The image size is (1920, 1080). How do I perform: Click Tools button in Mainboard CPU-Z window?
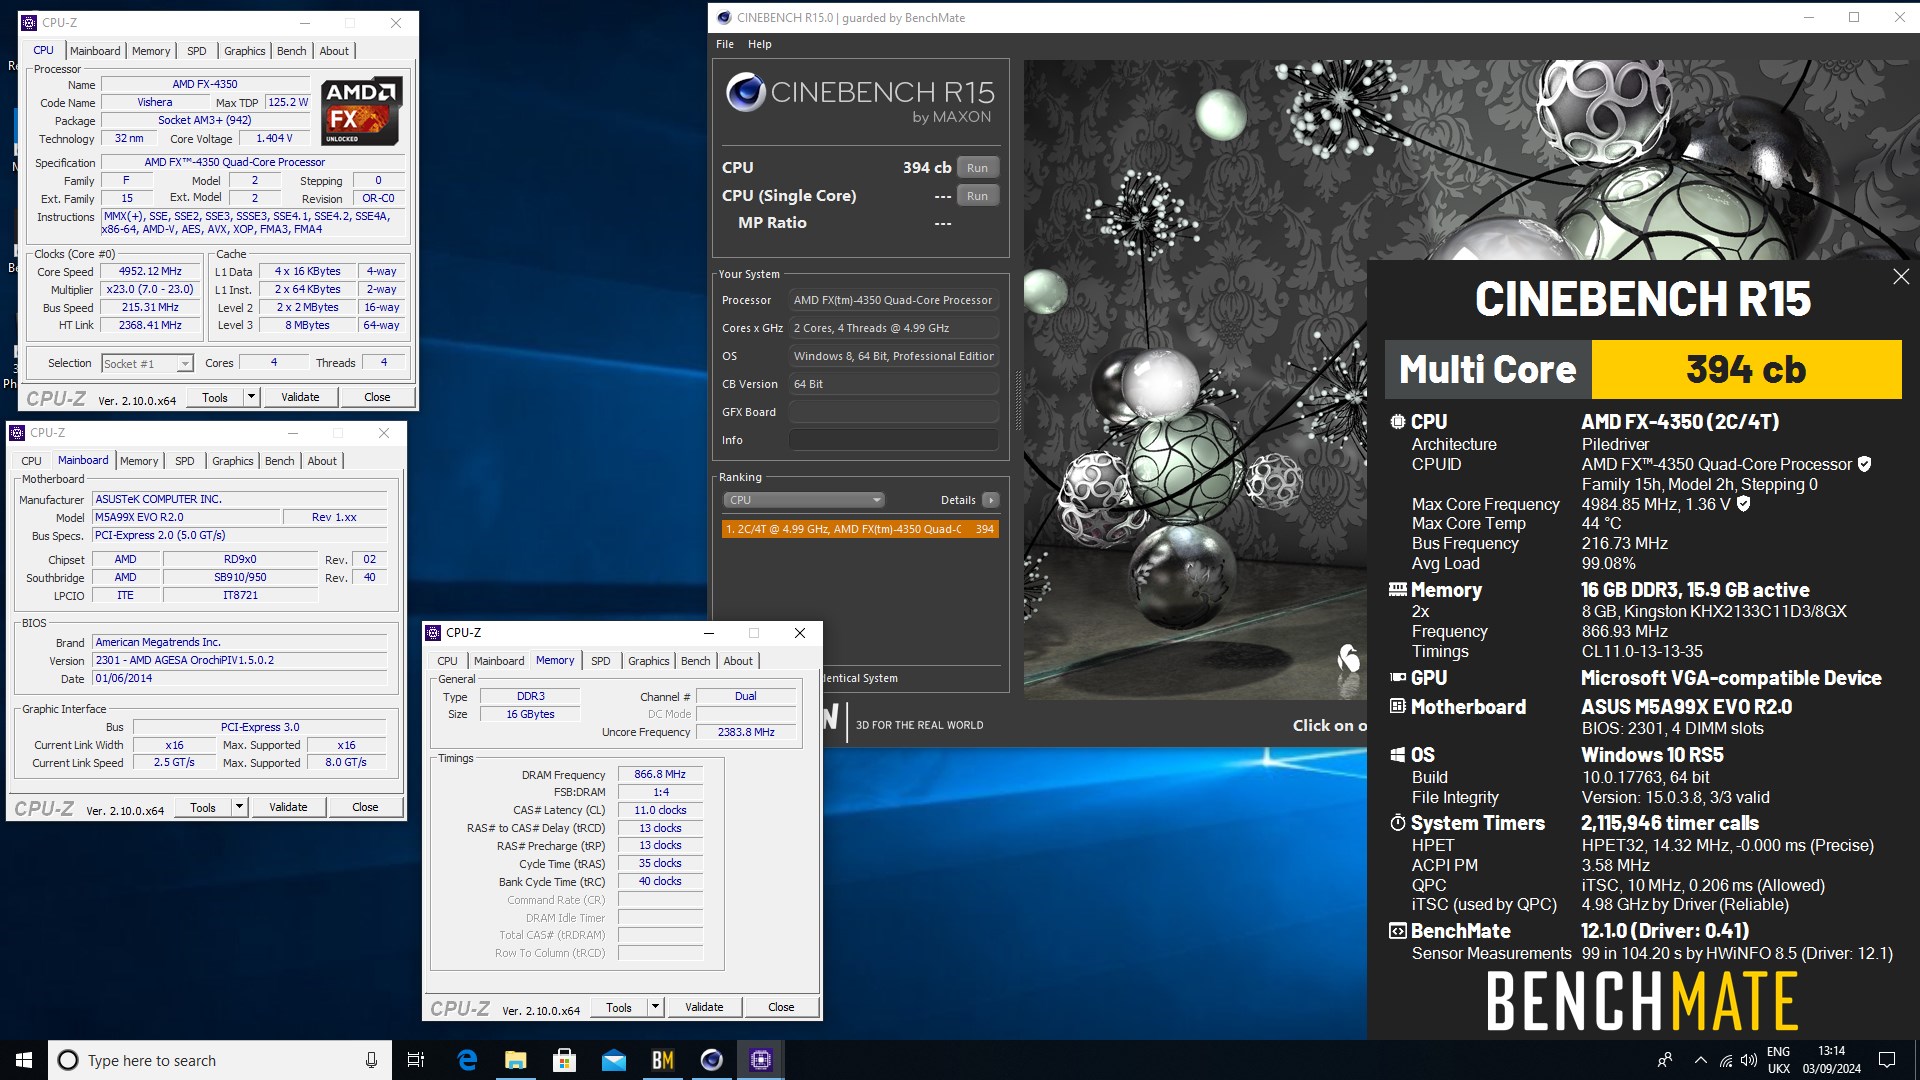tap(203, 807)
